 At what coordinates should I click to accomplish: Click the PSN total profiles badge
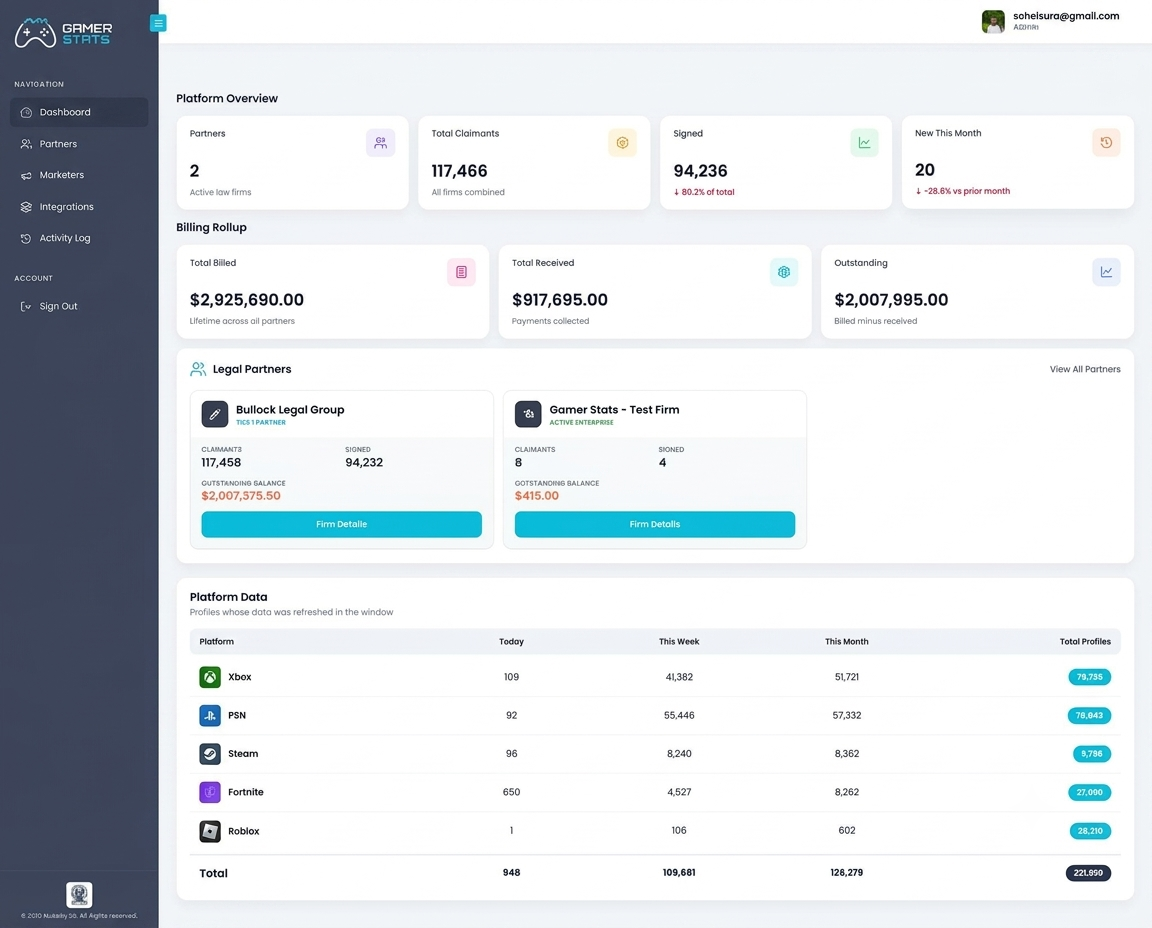[x=1090, y=715]
